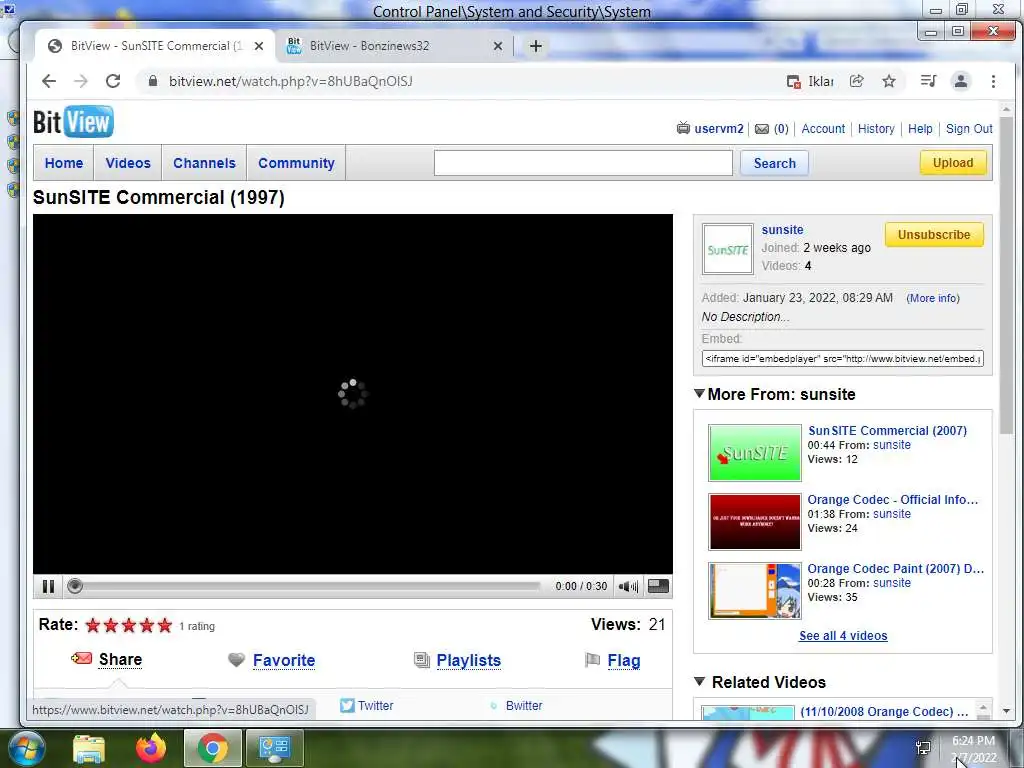Open the media control icon in Chrome toolbar
The height and width of the screenshot is (768, 1024).
point(928,81)
